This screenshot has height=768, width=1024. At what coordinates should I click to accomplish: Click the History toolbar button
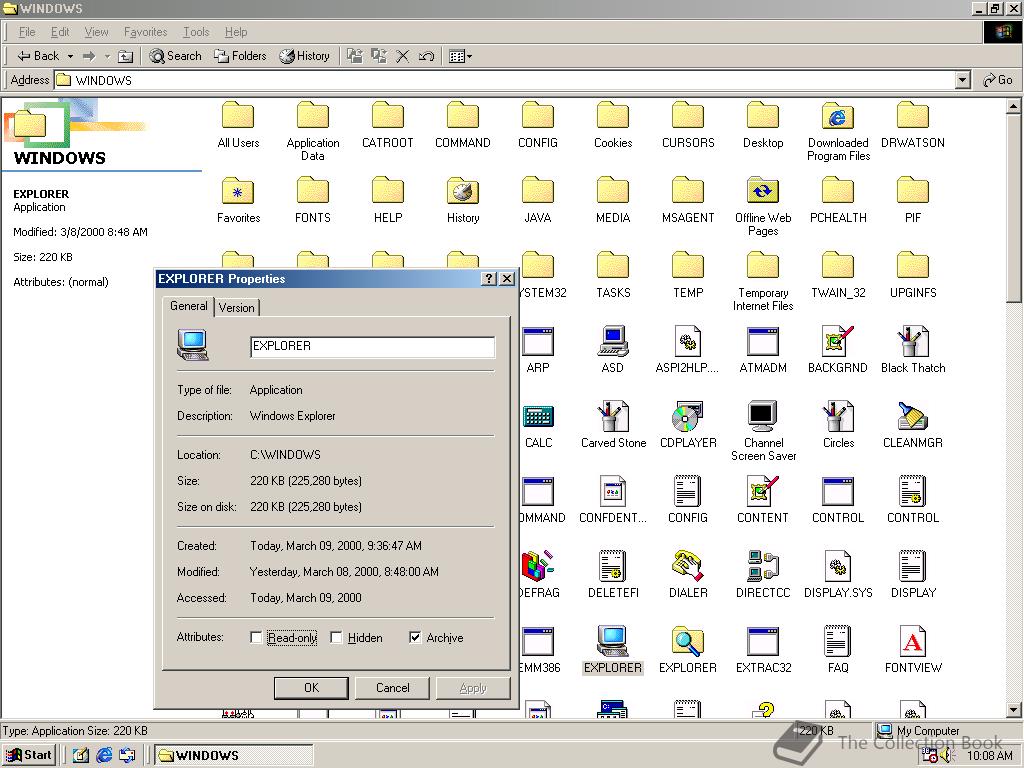click(304, 56)
